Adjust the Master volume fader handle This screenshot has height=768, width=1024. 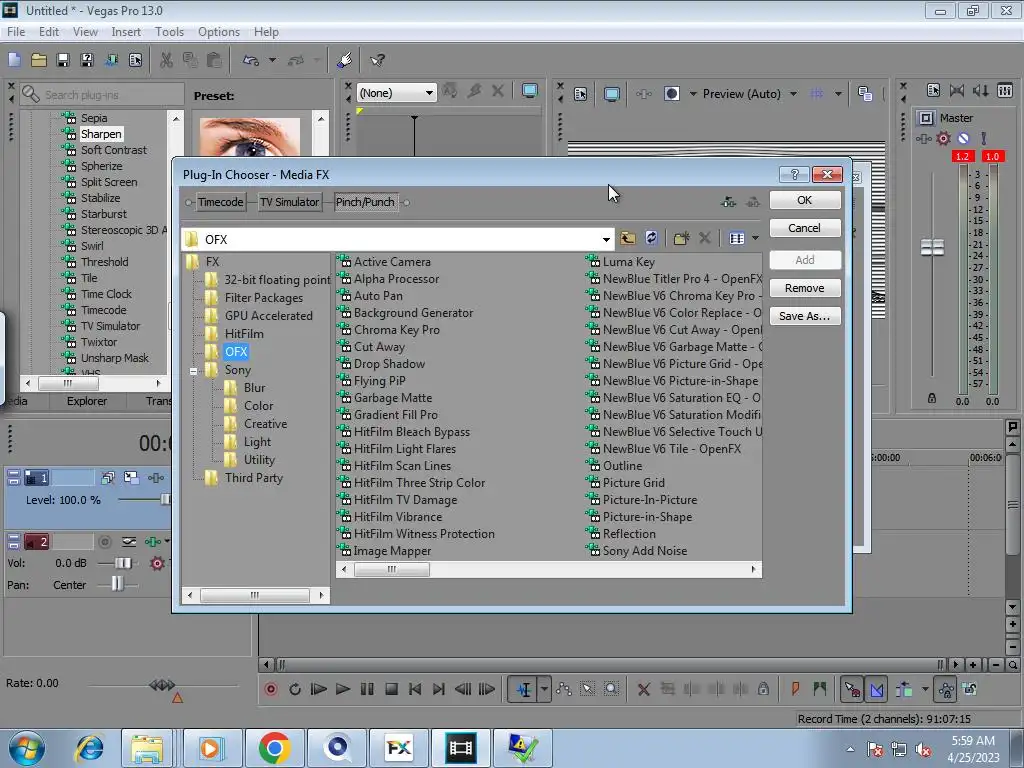(x=932, y=248)
